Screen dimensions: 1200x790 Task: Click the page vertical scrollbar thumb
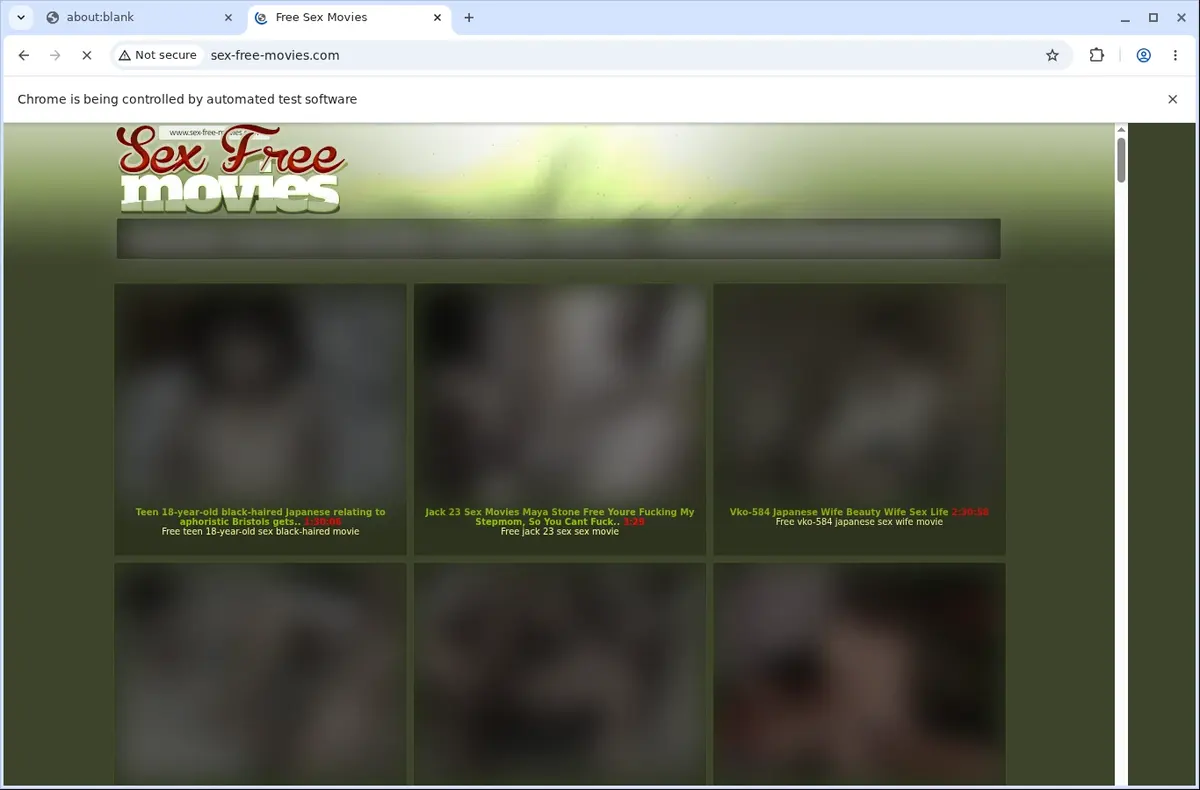pyautogui.click(x=1121, y=160)
